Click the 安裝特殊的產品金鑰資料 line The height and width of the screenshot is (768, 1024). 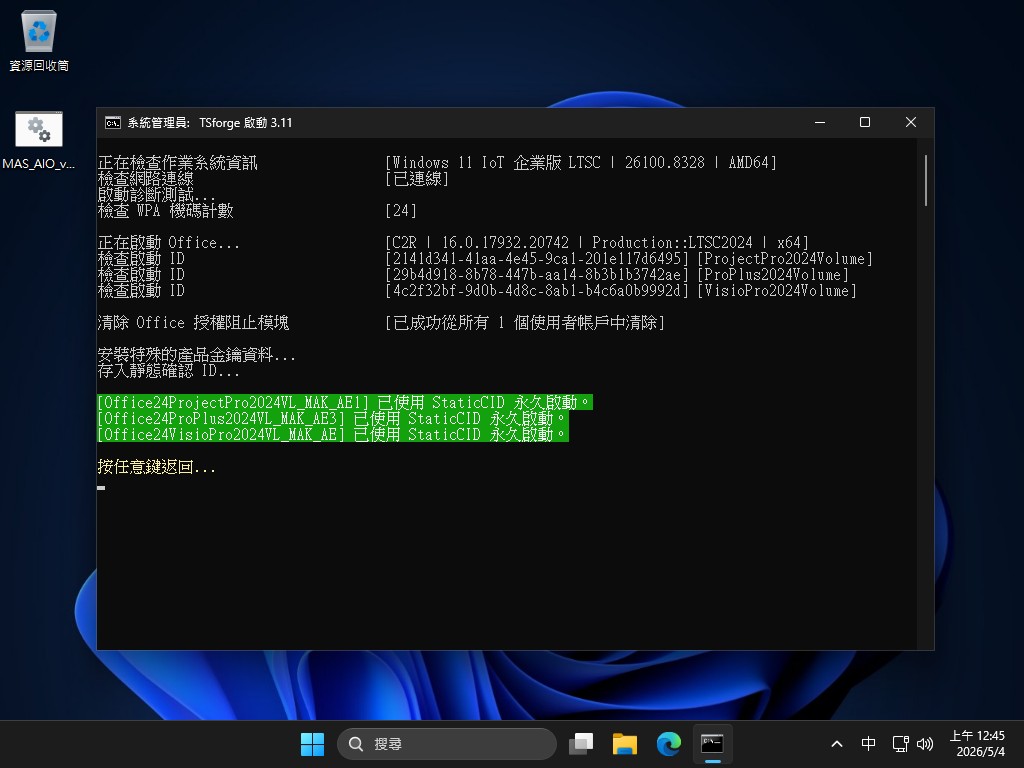click(x=197, y=355)
